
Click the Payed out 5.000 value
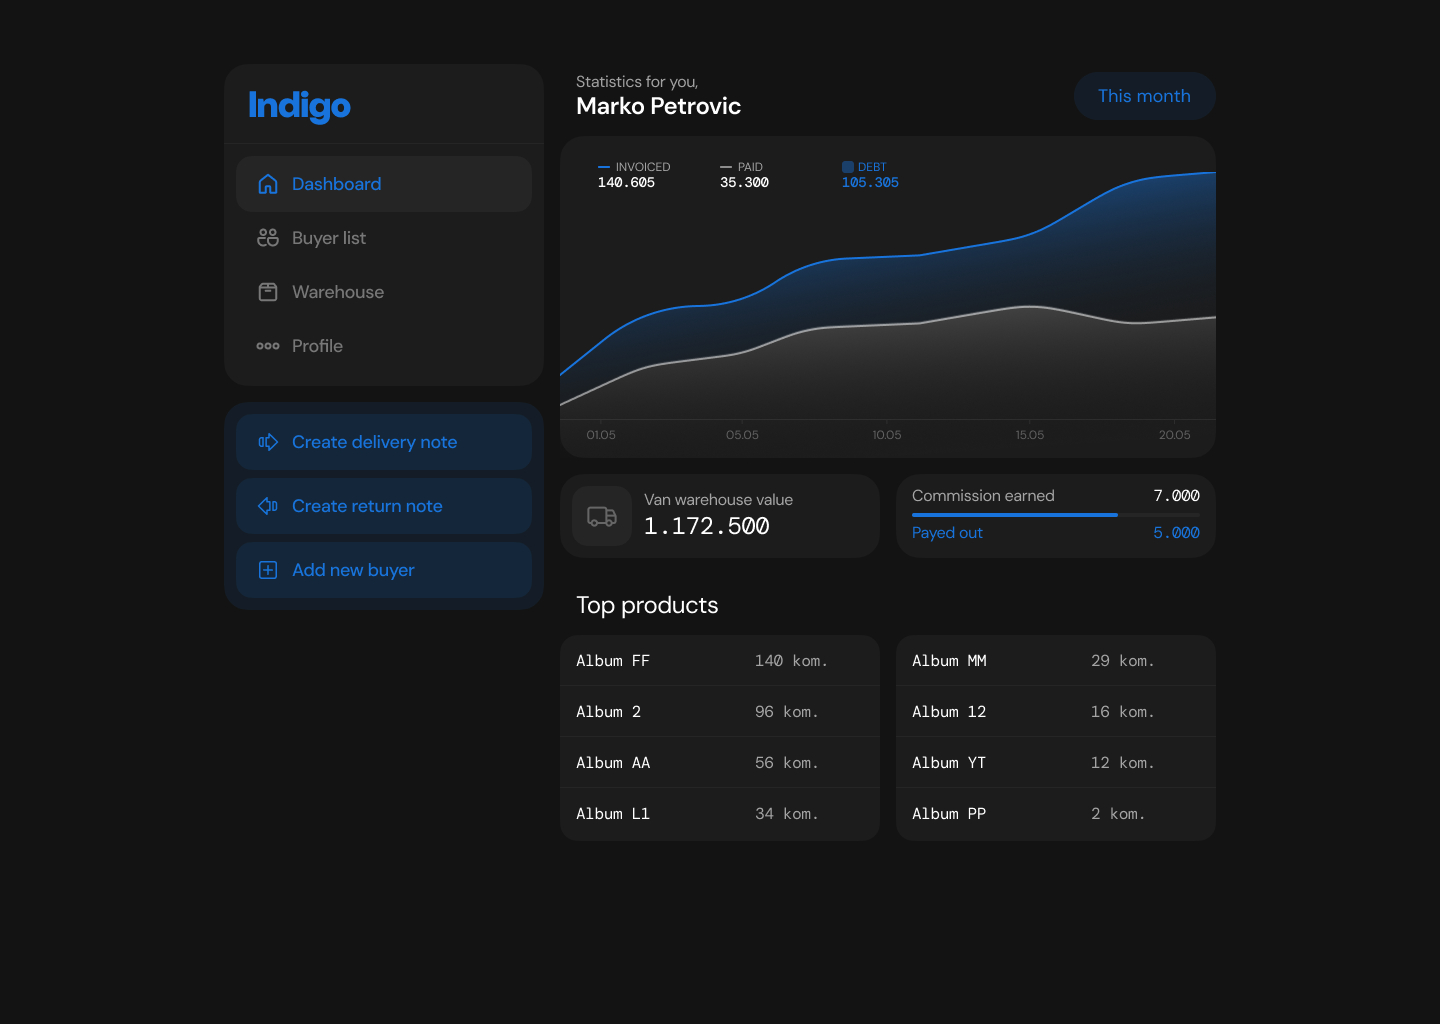1177,533
